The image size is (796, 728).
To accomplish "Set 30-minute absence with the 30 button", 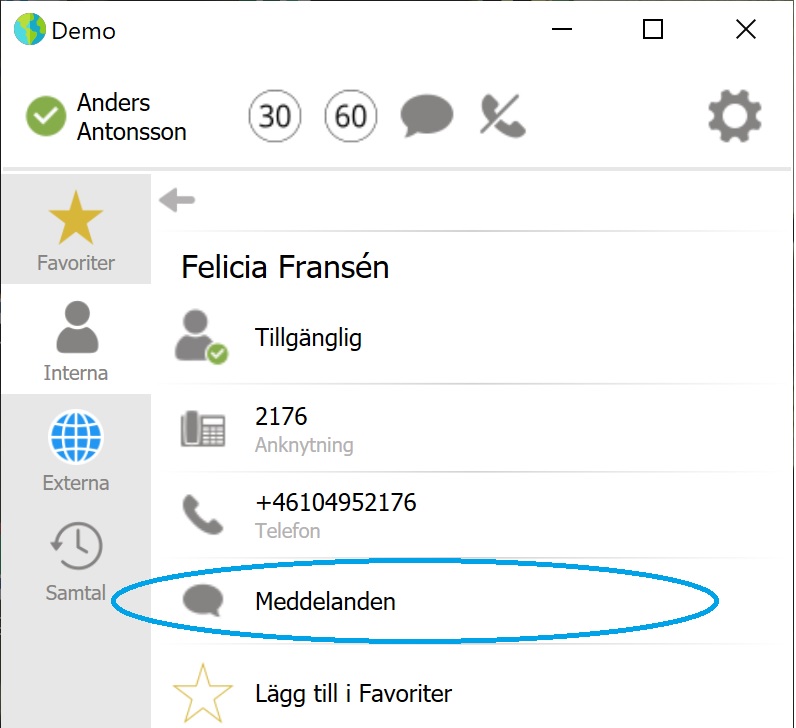I will [x=275, y=116].
